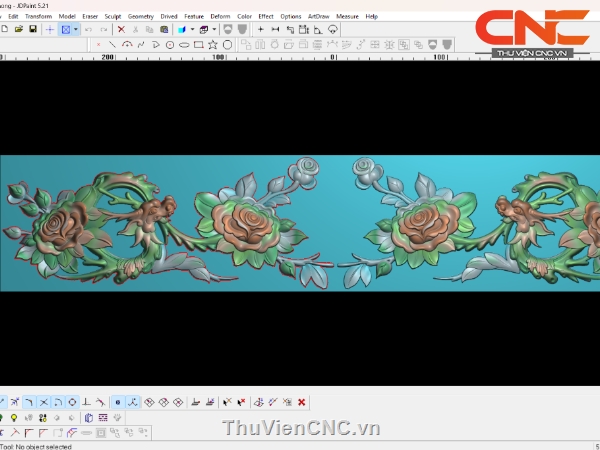
Task: Click the red X delete icon in top toolbar
Action: pyautogui.click(x=121, y=30)
